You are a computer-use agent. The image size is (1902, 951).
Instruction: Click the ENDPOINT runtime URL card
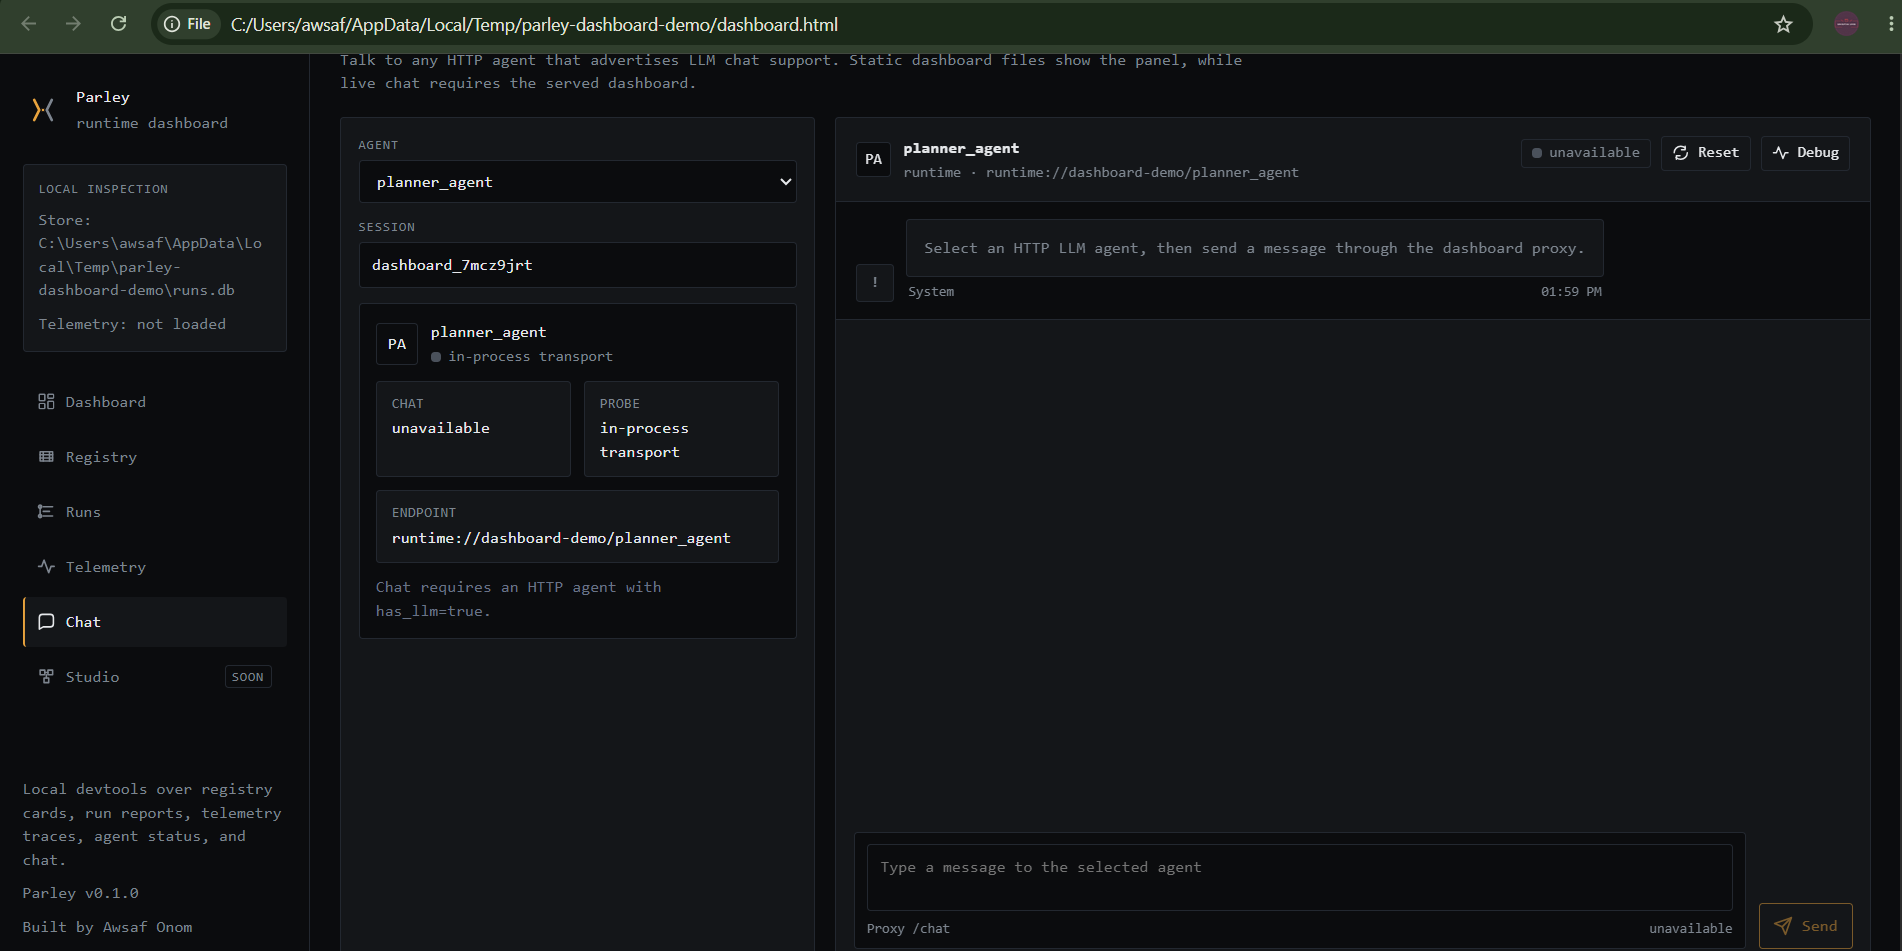577,526
